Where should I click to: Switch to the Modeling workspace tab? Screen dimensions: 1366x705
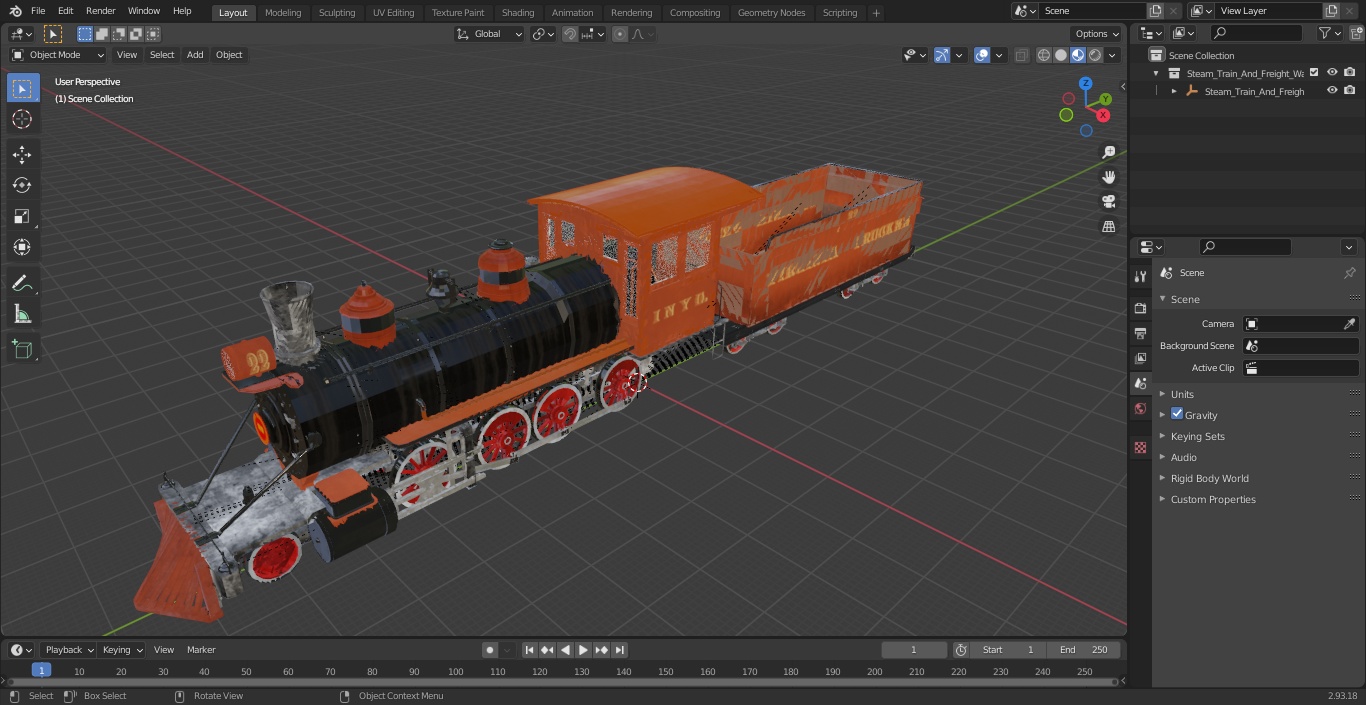283,12
